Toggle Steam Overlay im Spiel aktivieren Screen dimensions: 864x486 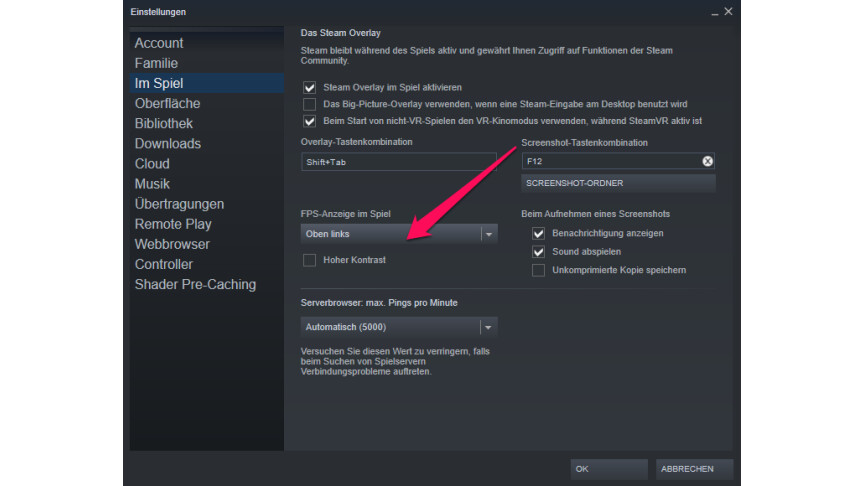309,88
